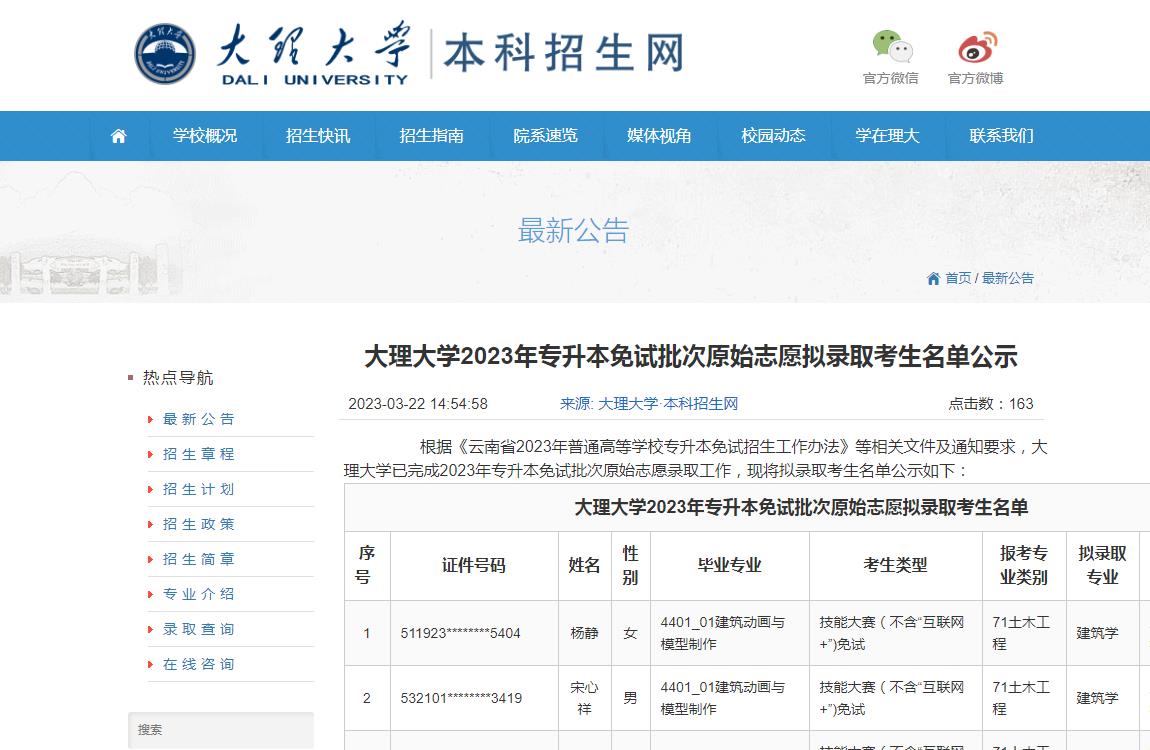Open 学在理大 in the navigation bar
The height and width of the screenshot is (750, 1150).
[887, 136]
